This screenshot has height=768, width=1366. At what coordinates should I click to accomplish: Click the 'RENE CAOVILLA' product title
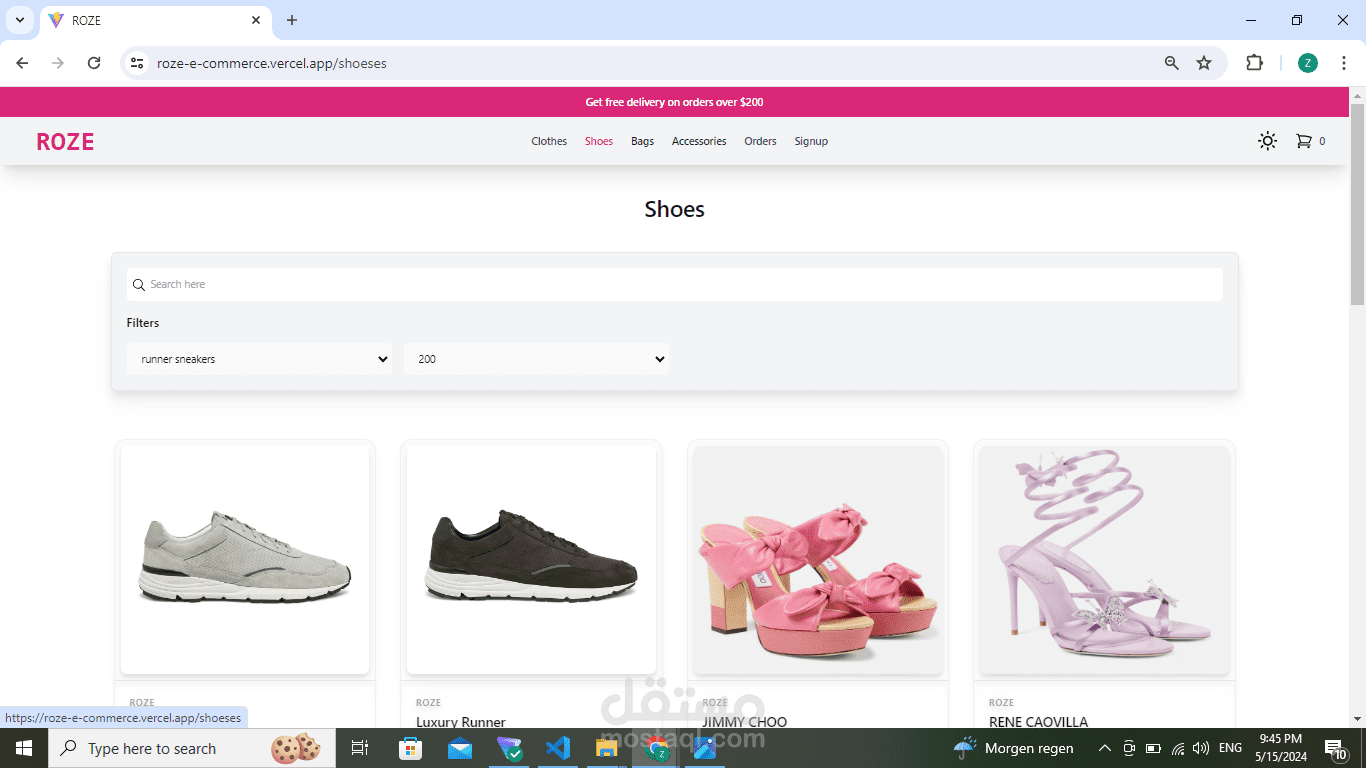click(1038, 721)
